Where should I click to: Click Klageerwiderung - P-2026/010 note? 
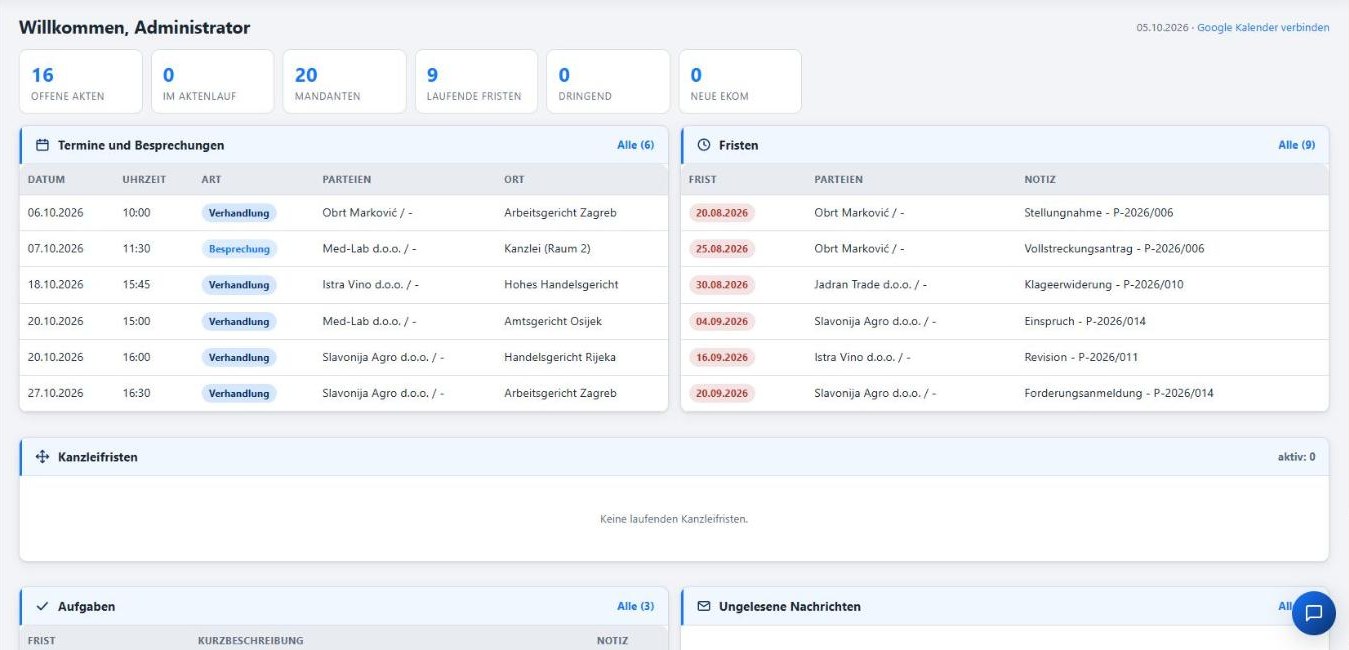[x=1104, y=285]
